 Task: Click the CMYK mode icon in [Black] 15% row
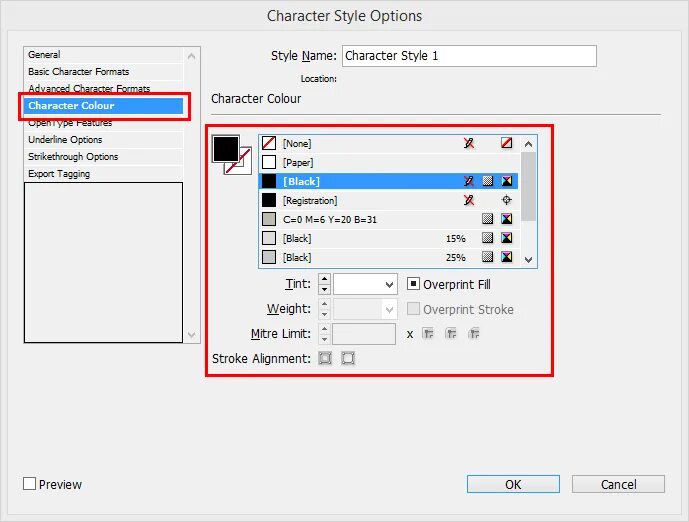[507, 238]
